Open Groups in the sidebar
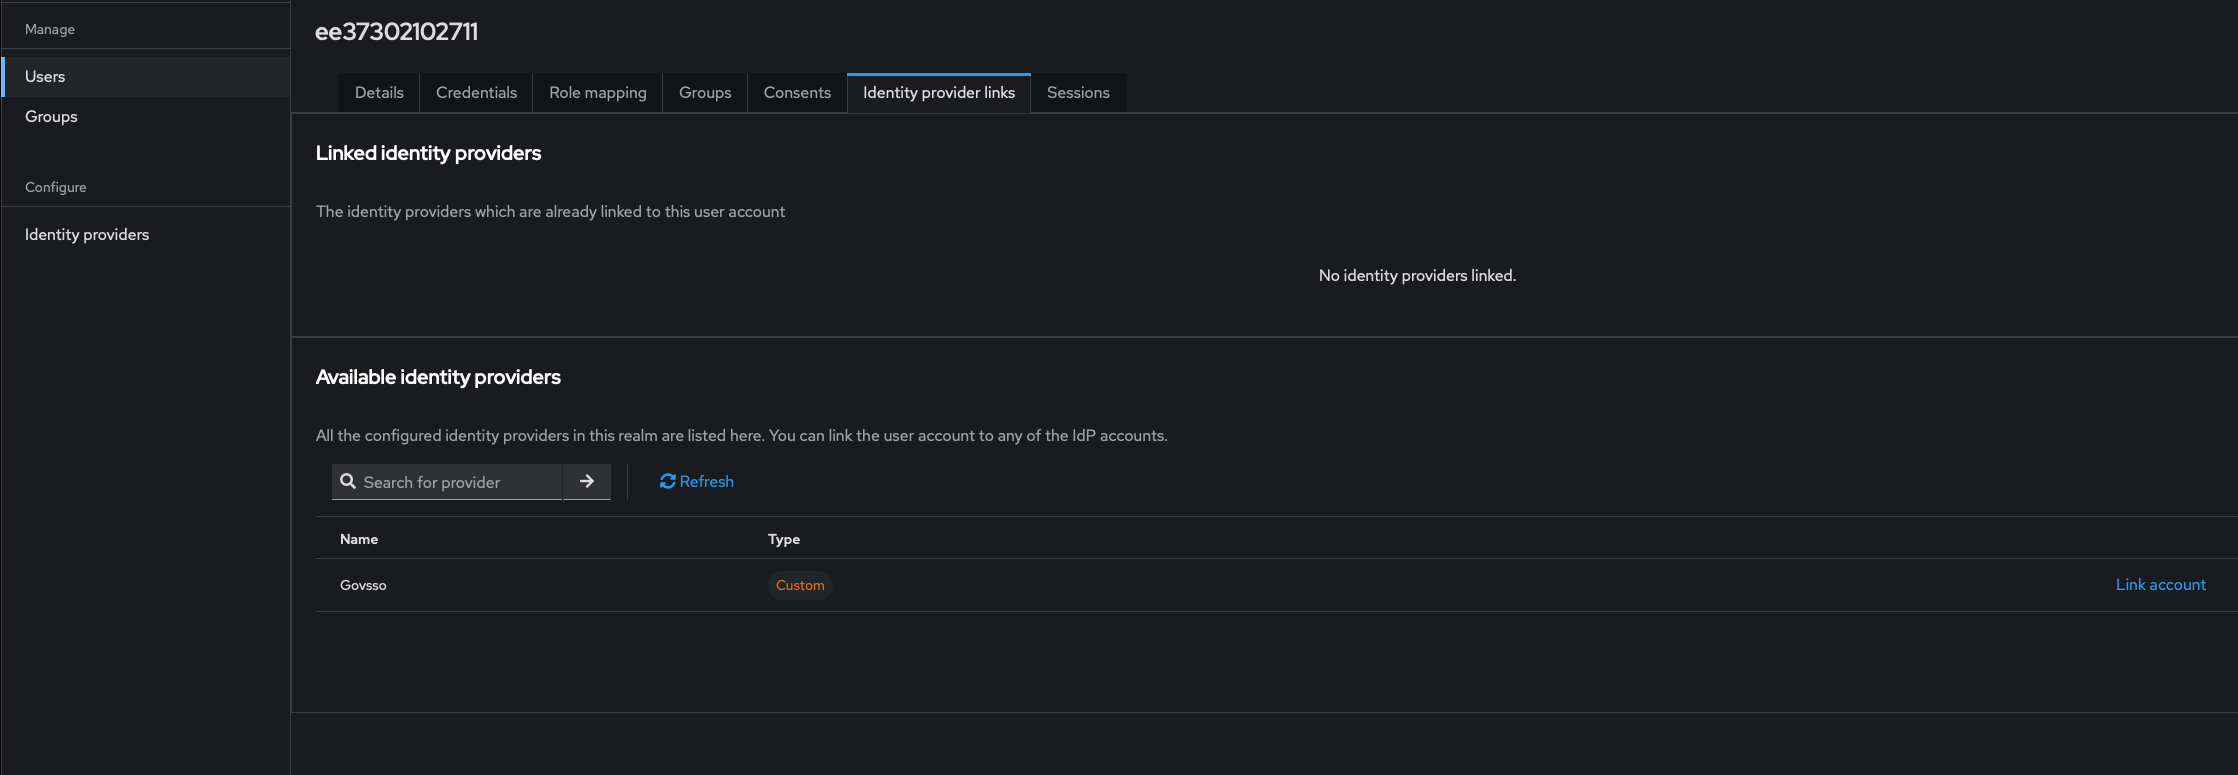The width and height of the screenshot is (2238, 775). (x=146, y=117)
